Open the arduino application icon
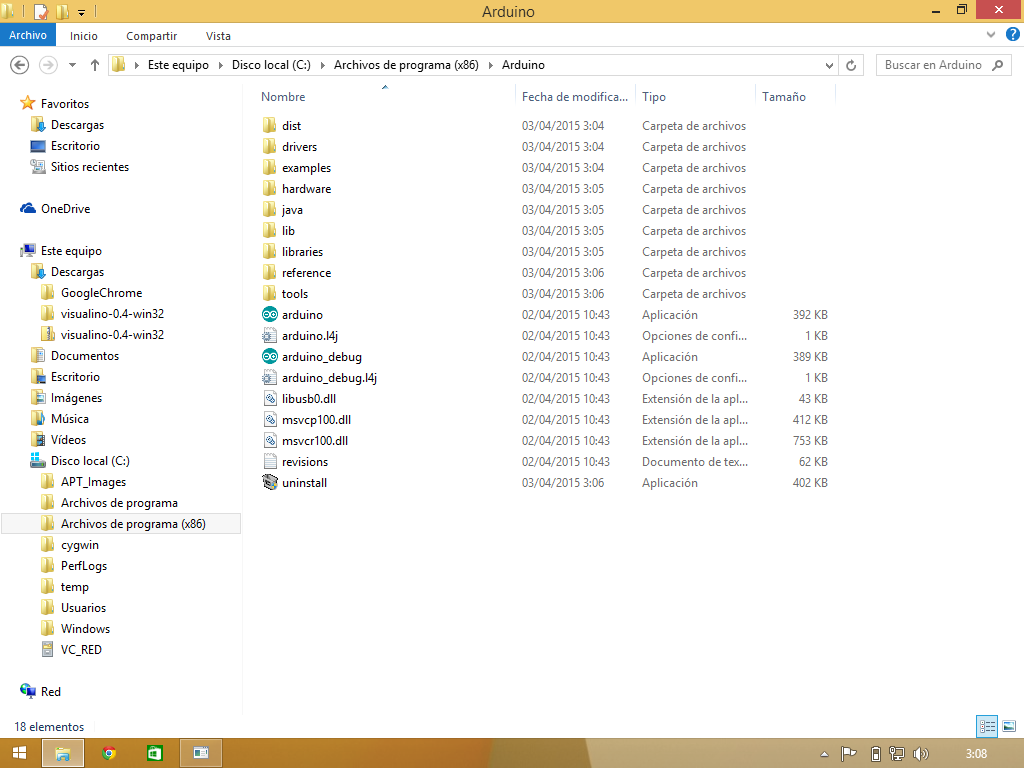Screen dimensions: 1024x768 pyautogui.click(x=270, y=315)
